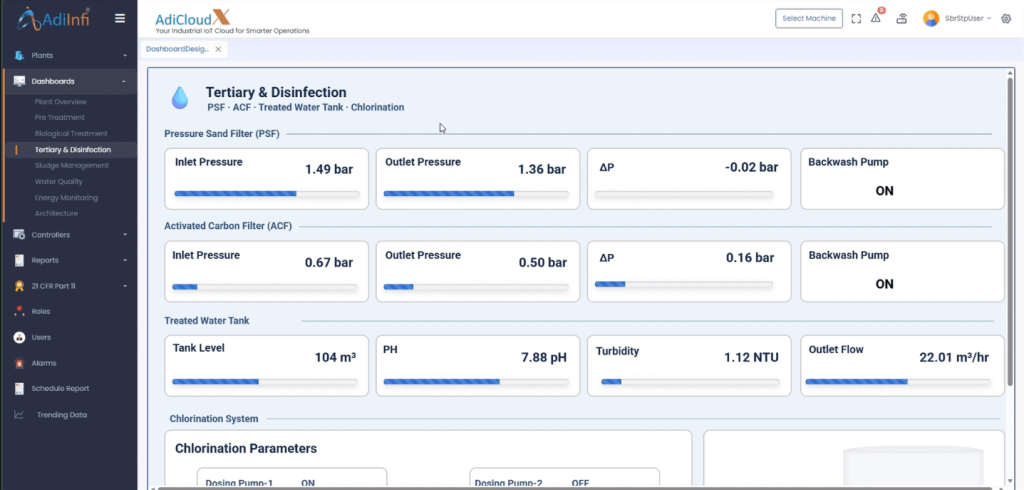
Task: Click the Schedule Report icon
Action: tap(19, 389)
